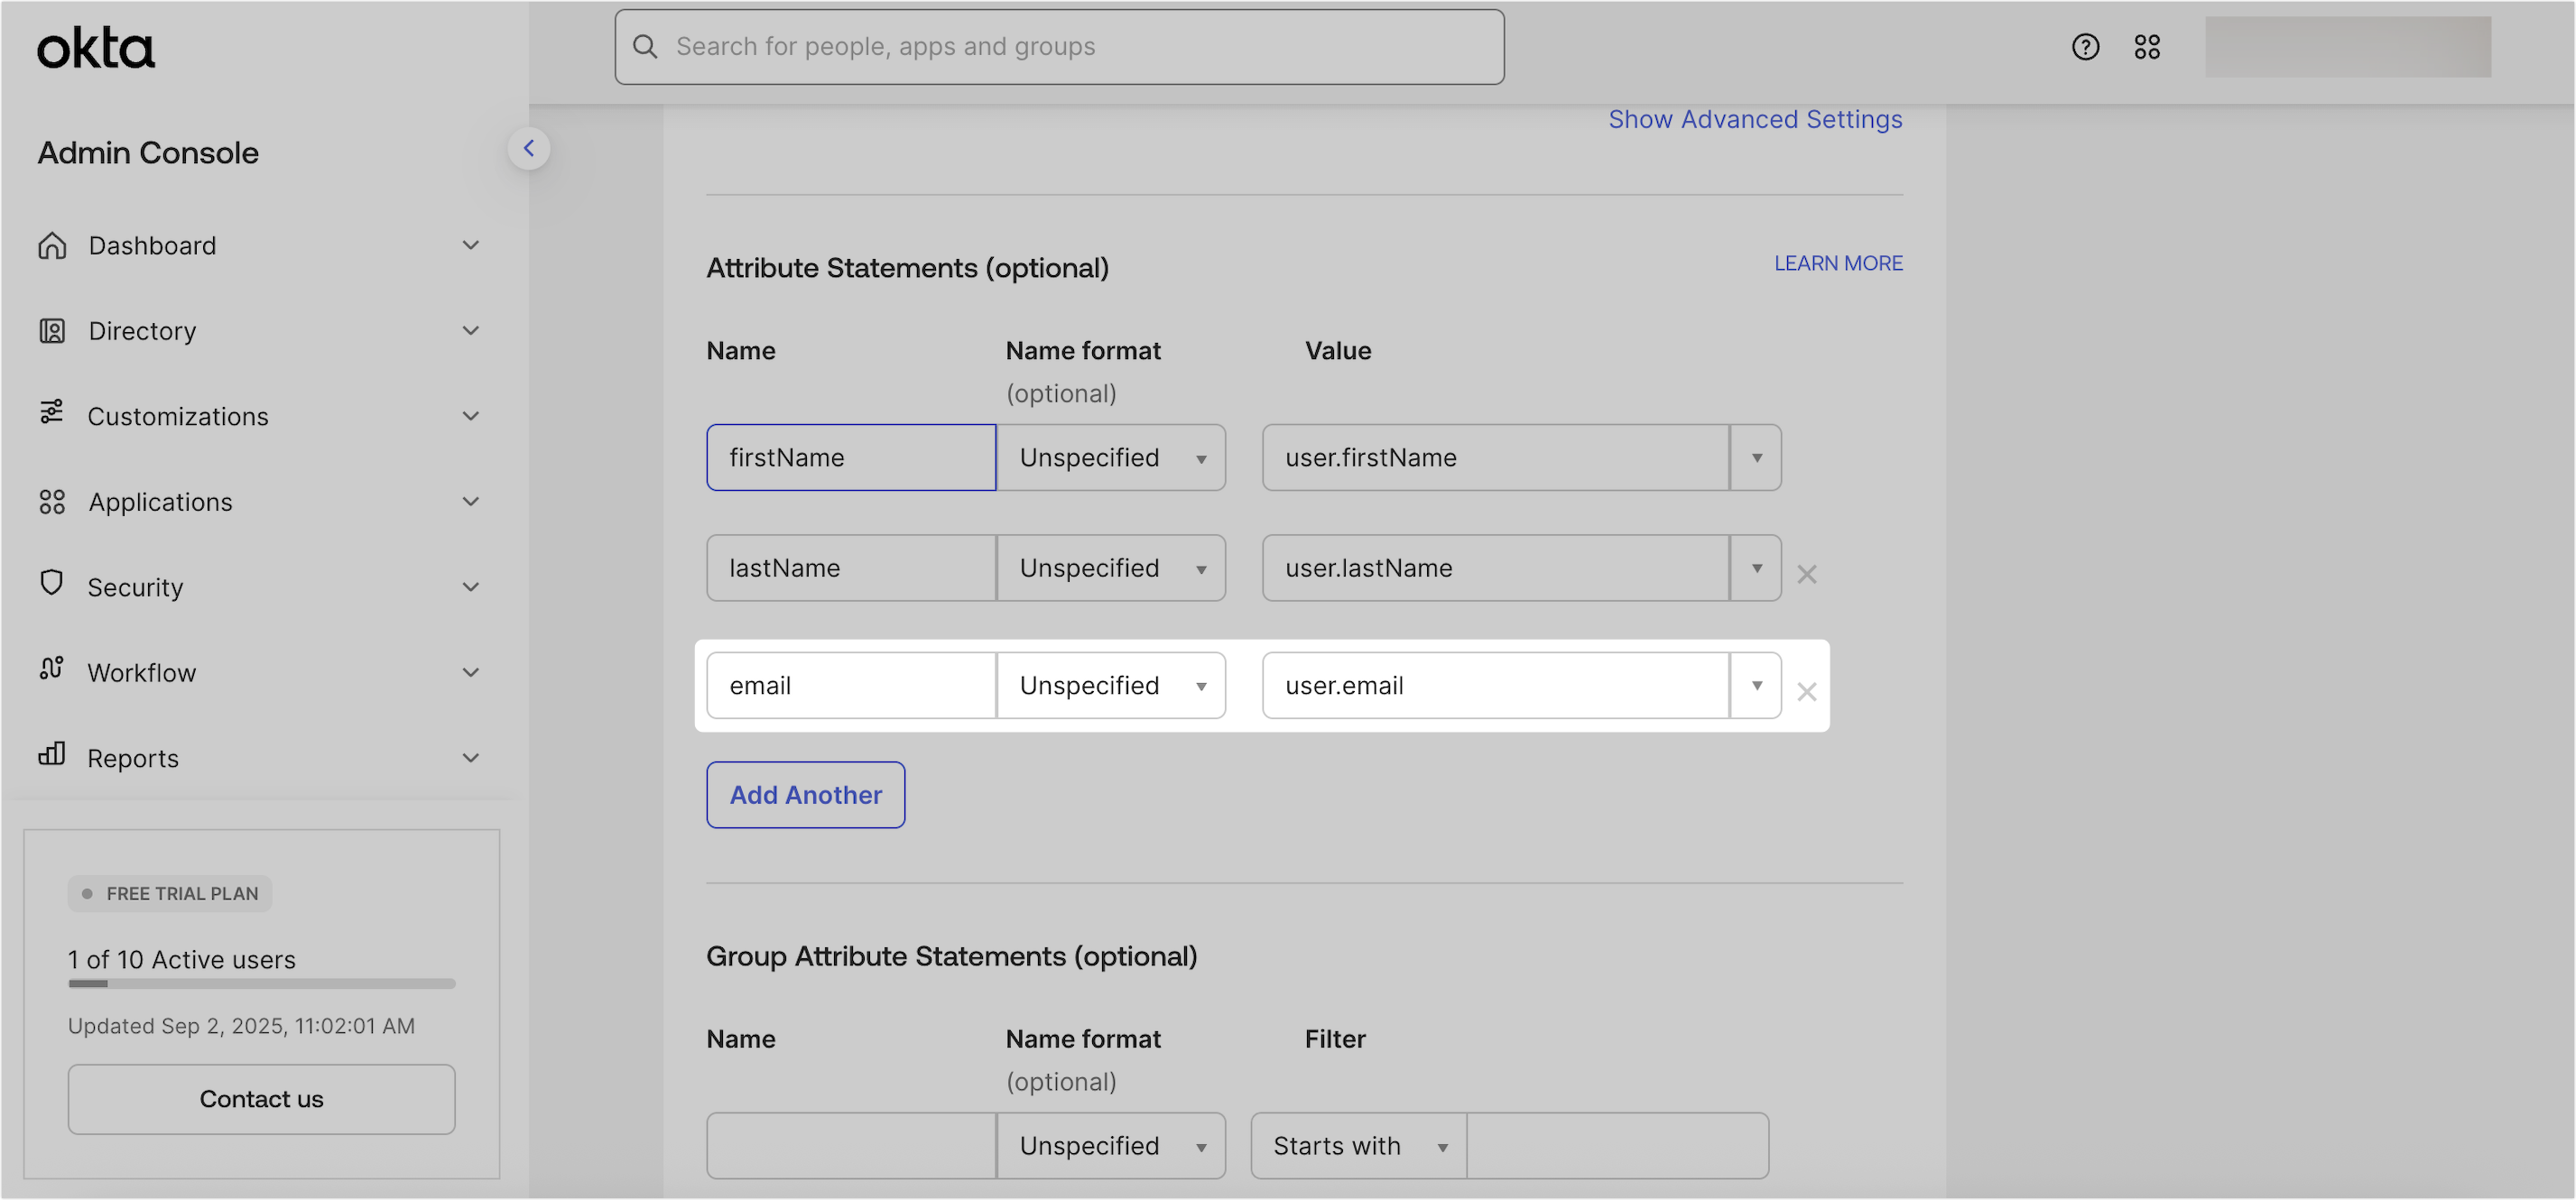The width and height of the screenshot is (2576, 1200).
Task: Open the Starts with filter dropdown
Action: coord(1358,1146)
